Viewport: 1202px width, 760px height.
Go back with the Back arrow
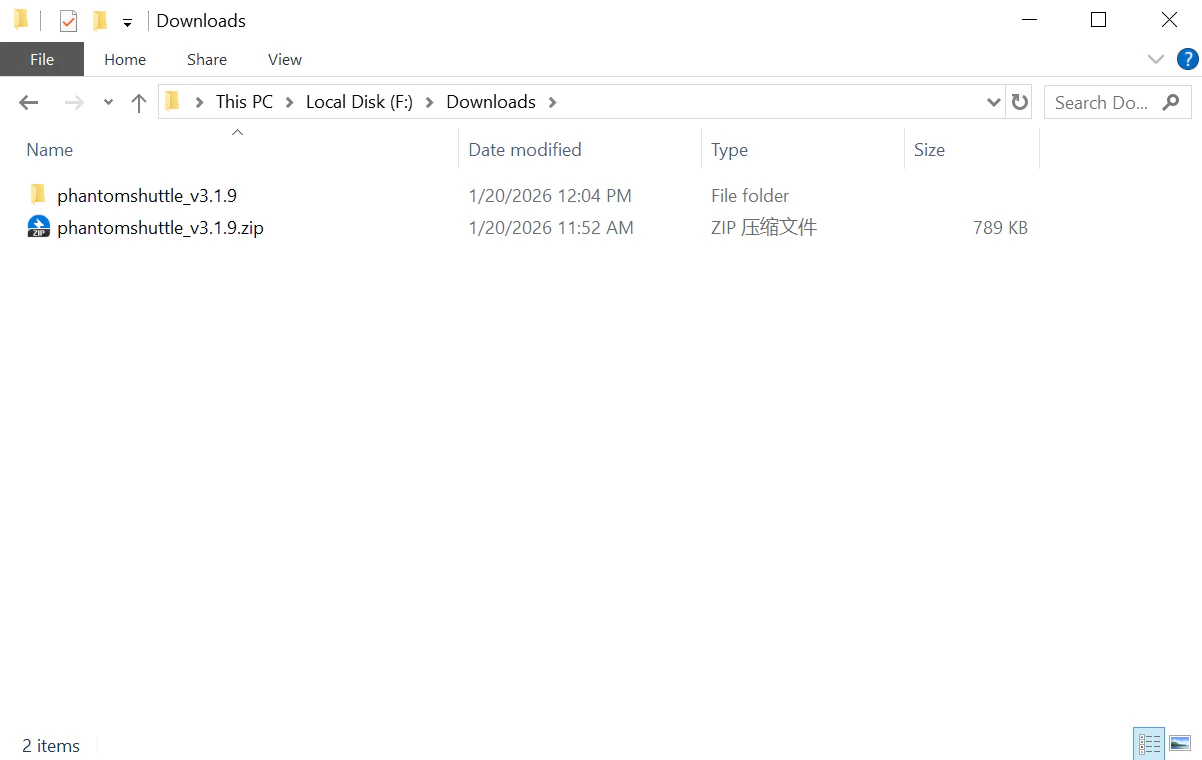coord(29,102)
